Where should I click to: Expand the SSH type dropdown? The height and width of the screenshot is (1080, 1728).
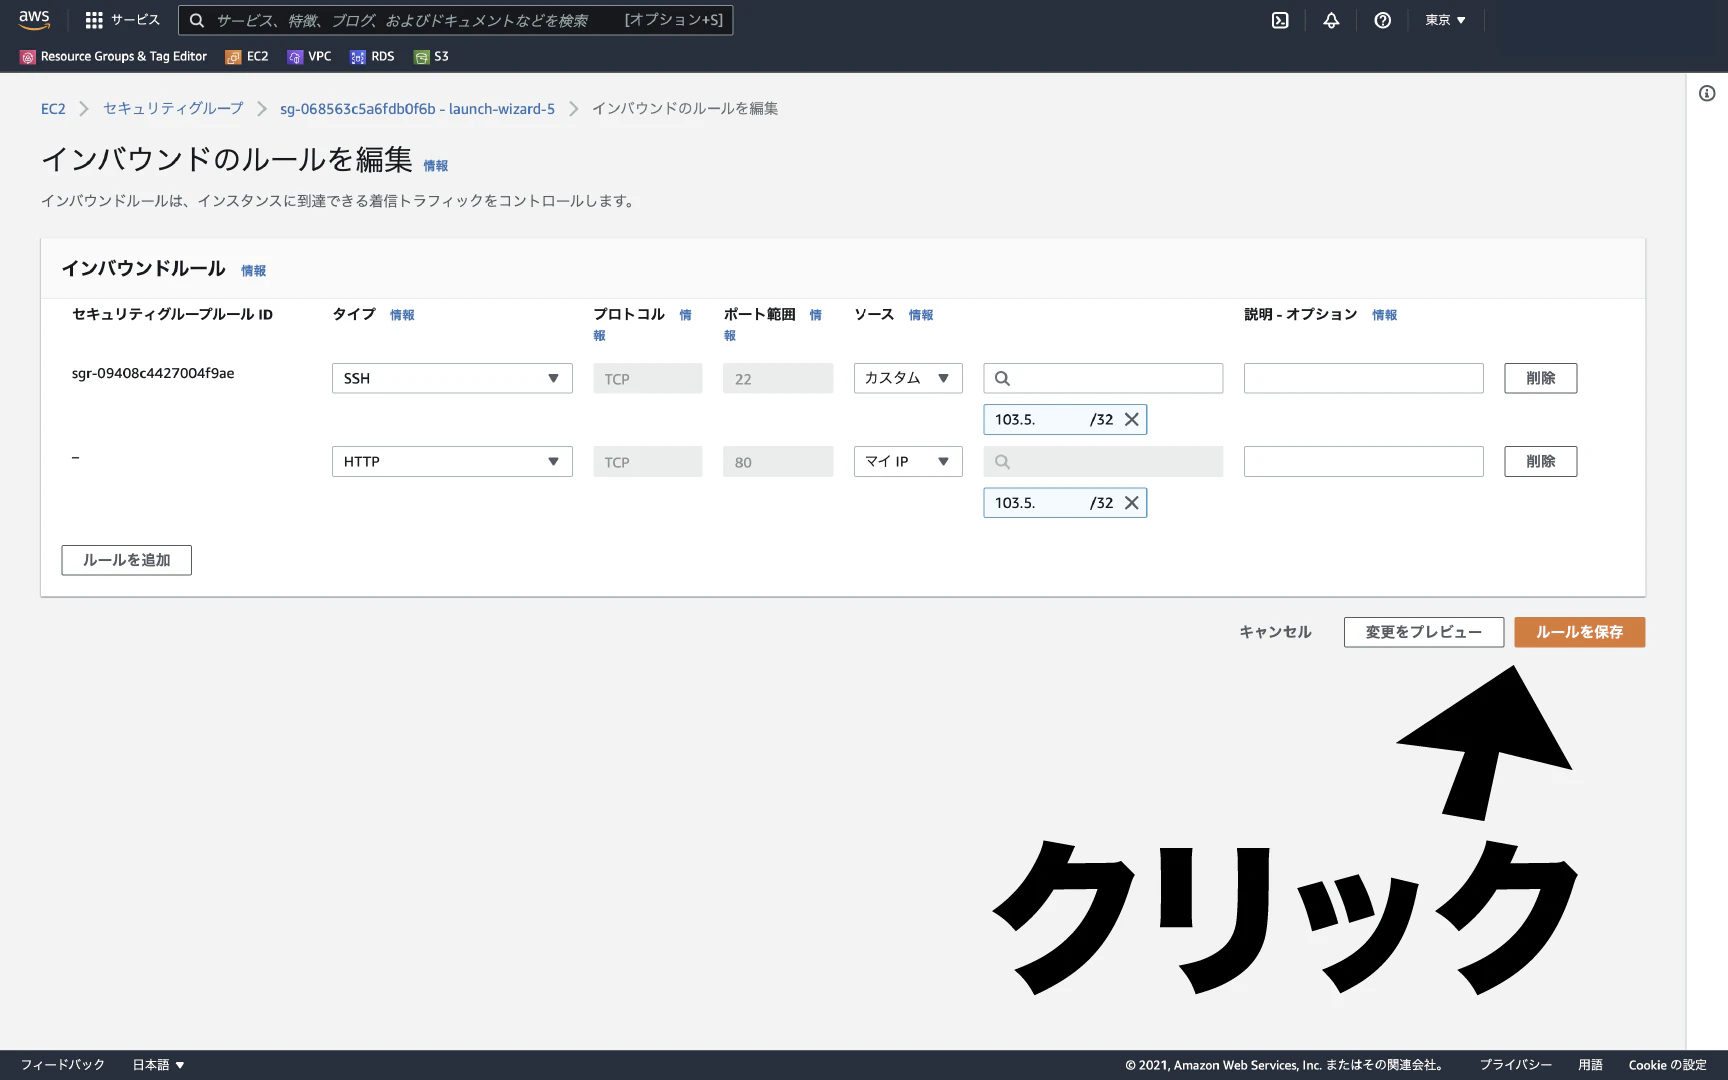452,378
